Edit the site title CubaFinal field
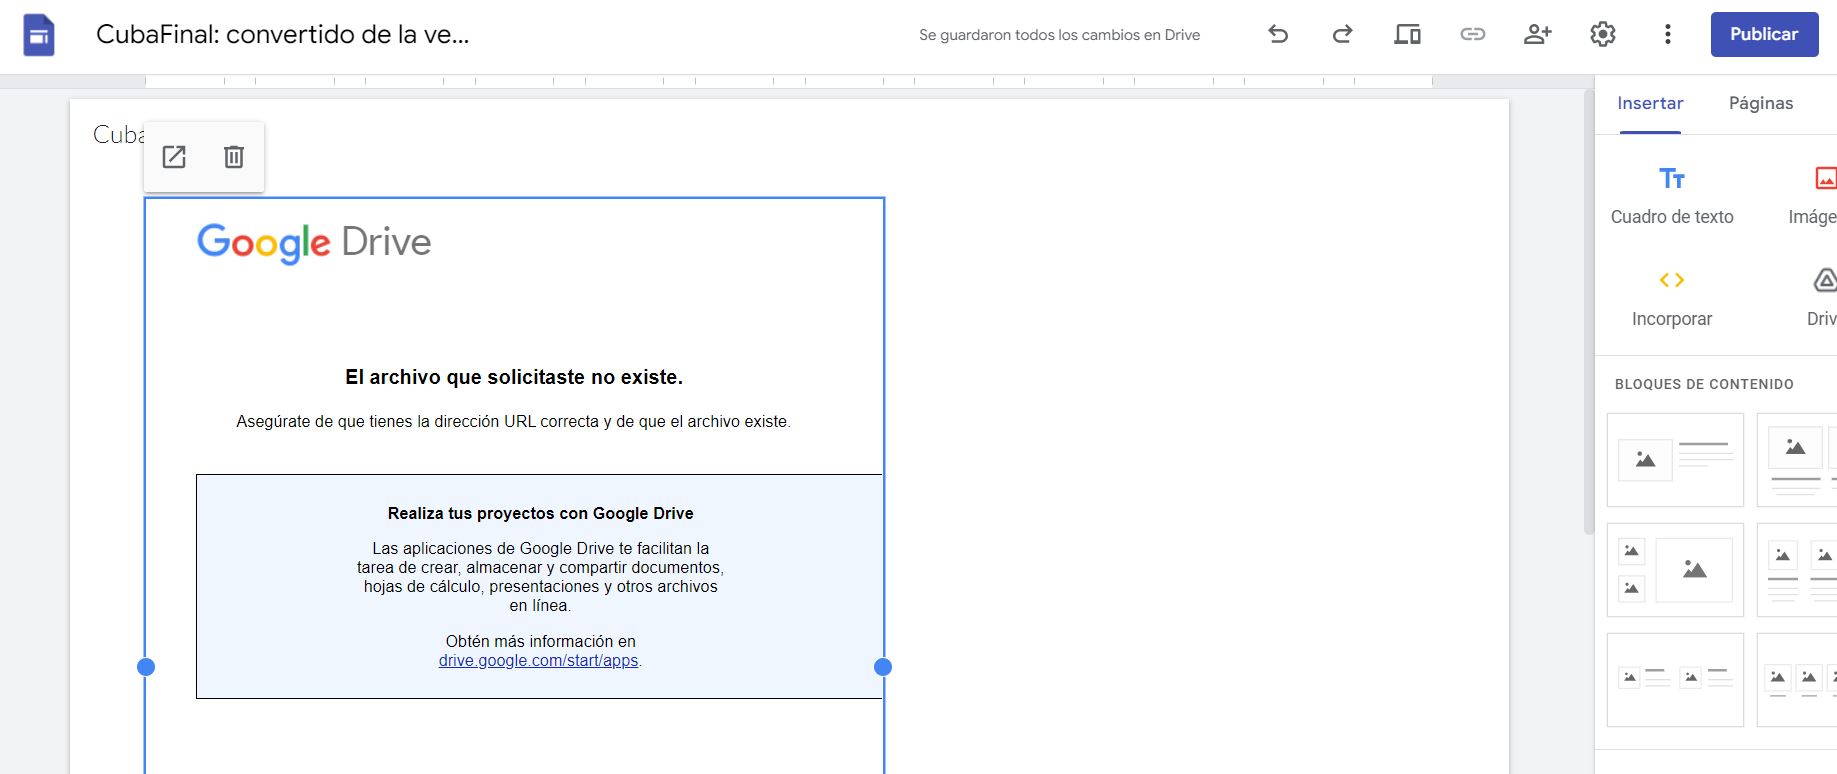The width and height of the screenshot is (1837, 774). 281,34
